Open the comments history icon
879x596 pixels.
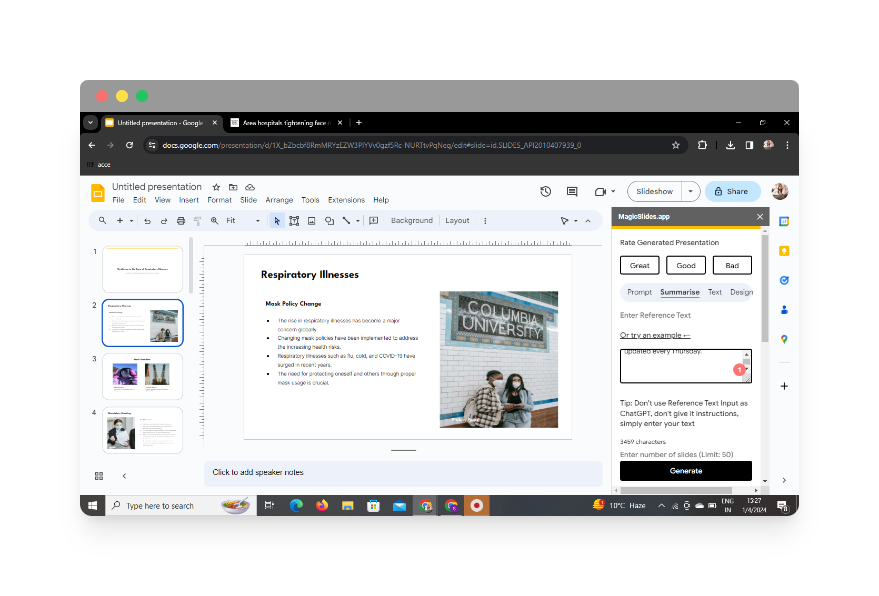click(x=572, y=192)
